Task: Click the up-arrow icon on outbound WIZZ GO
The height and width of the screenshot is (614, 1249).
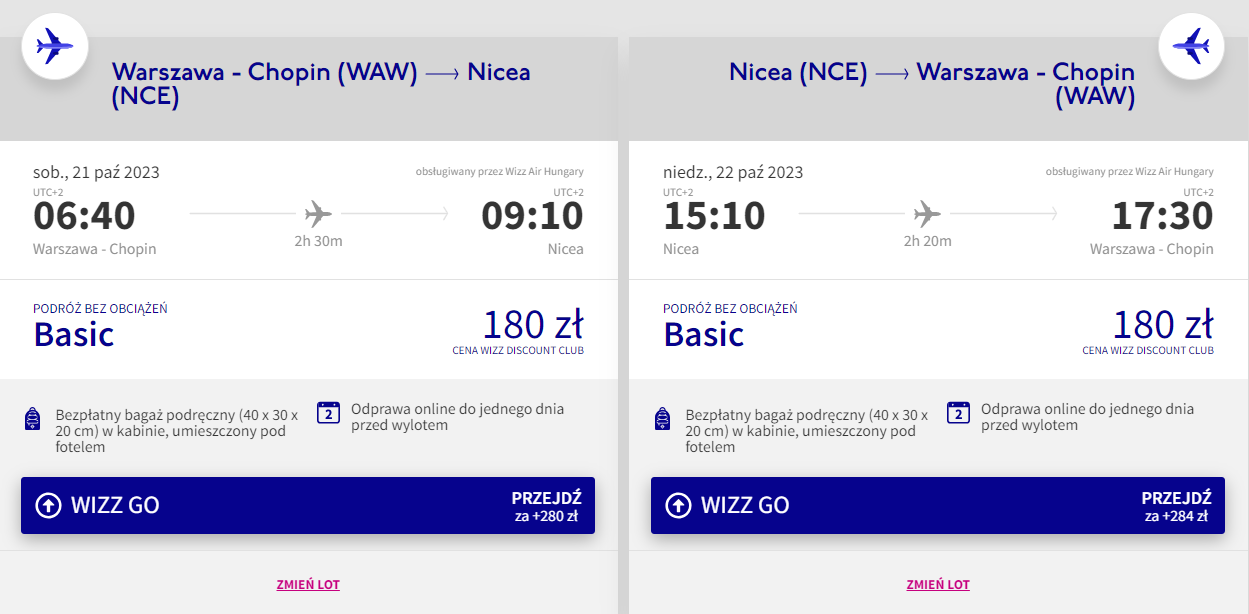Action: 48,505
